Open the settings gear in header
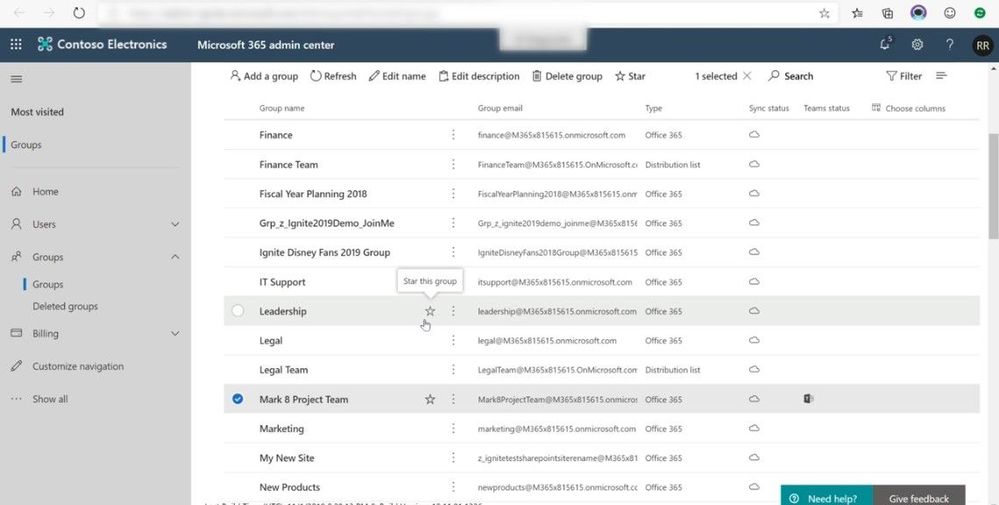 tap(917, 45)
